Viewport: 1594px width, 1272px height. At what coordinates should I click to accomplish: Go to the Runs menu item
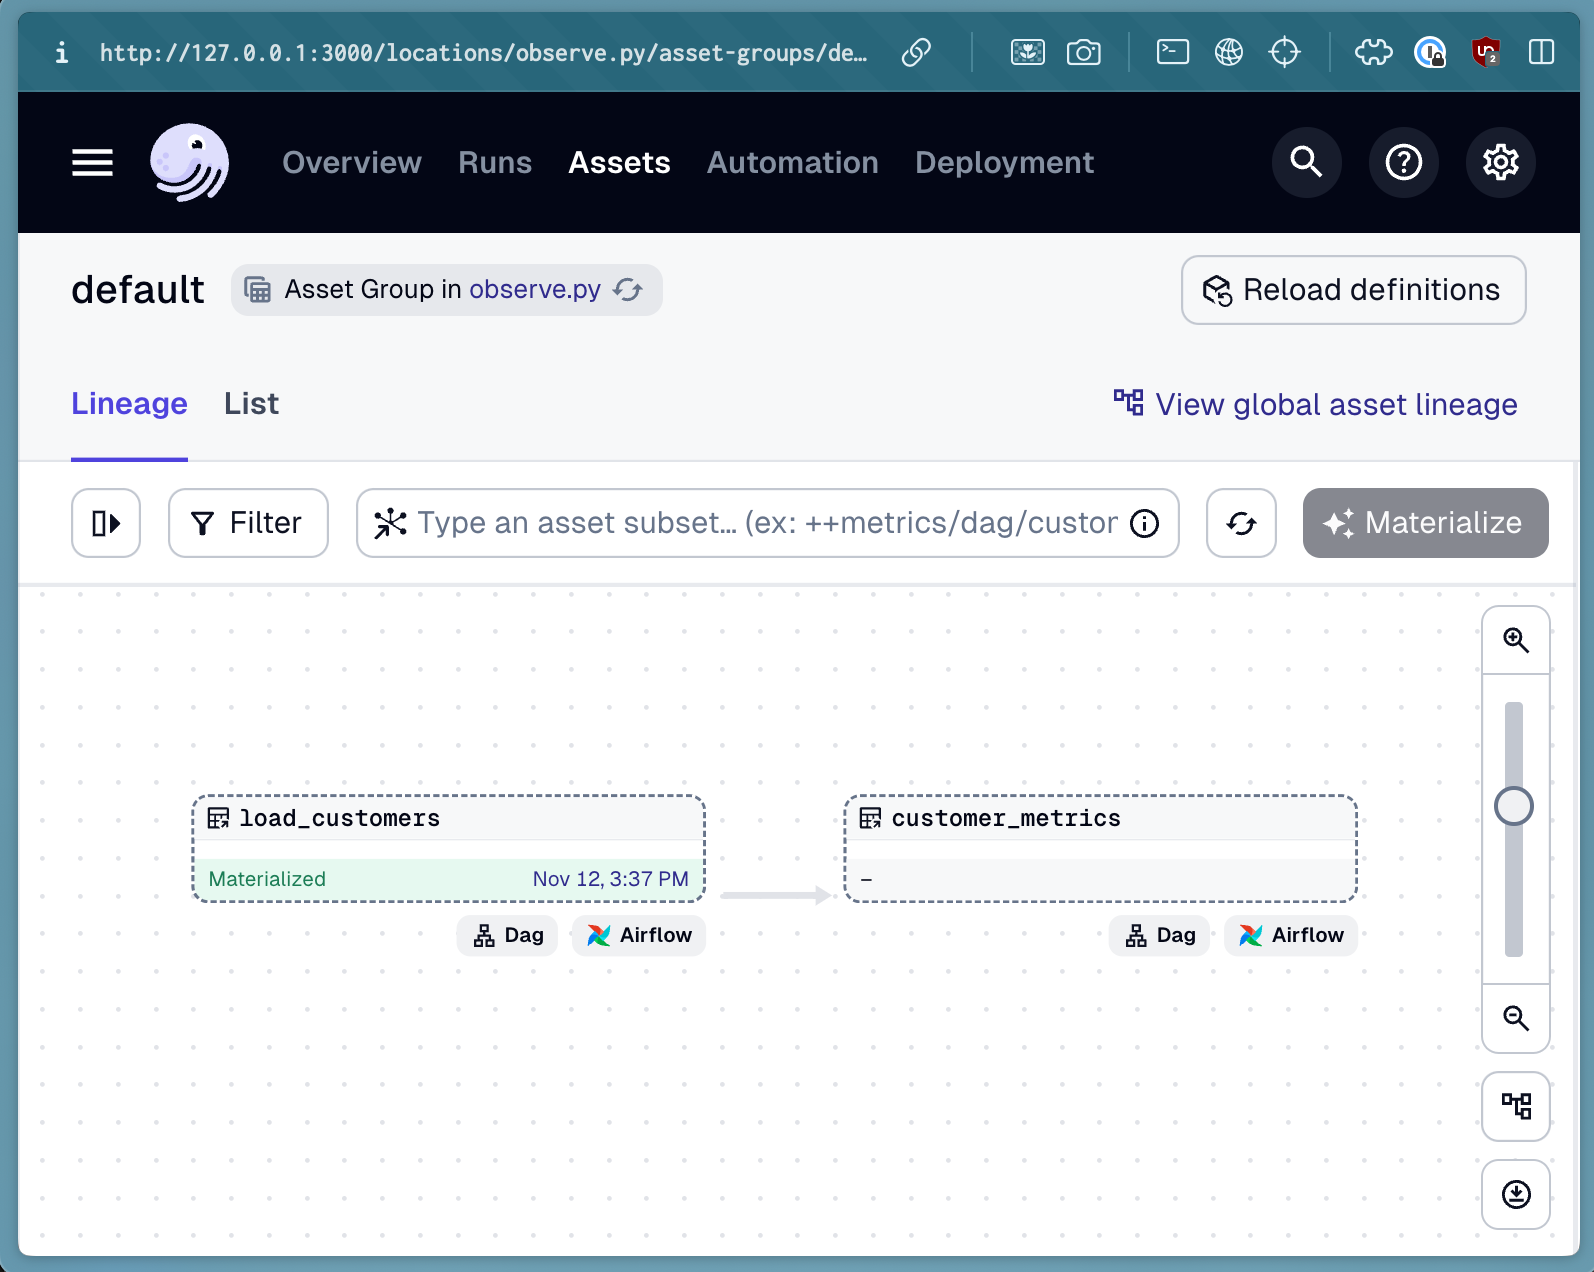495,162
